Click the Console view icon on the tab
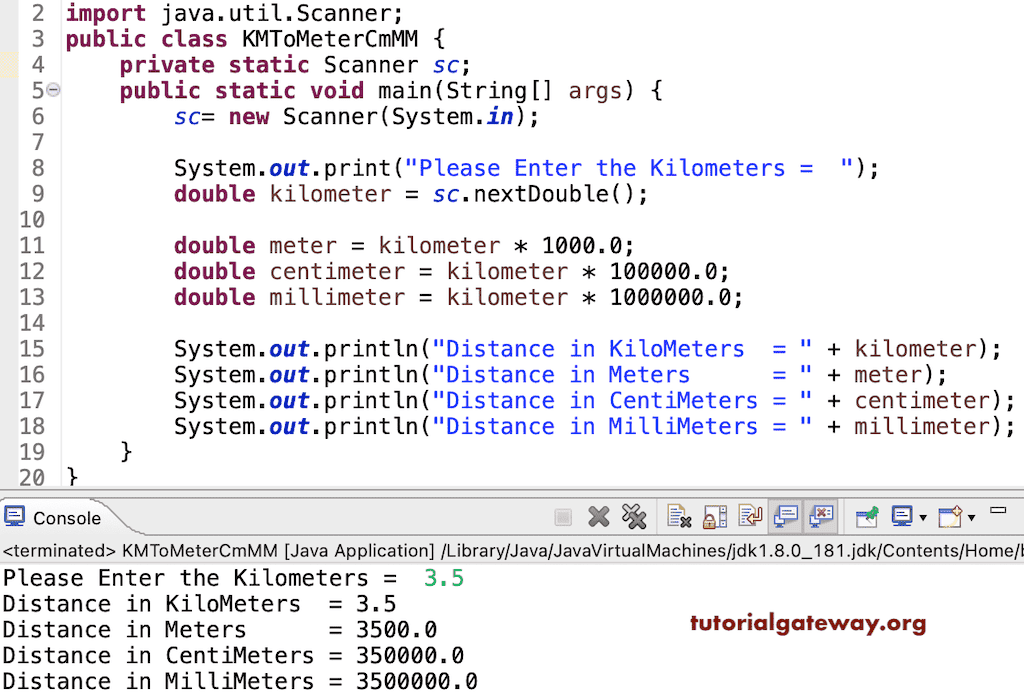This screenshot has width=1024, height=694. point(14,517)
